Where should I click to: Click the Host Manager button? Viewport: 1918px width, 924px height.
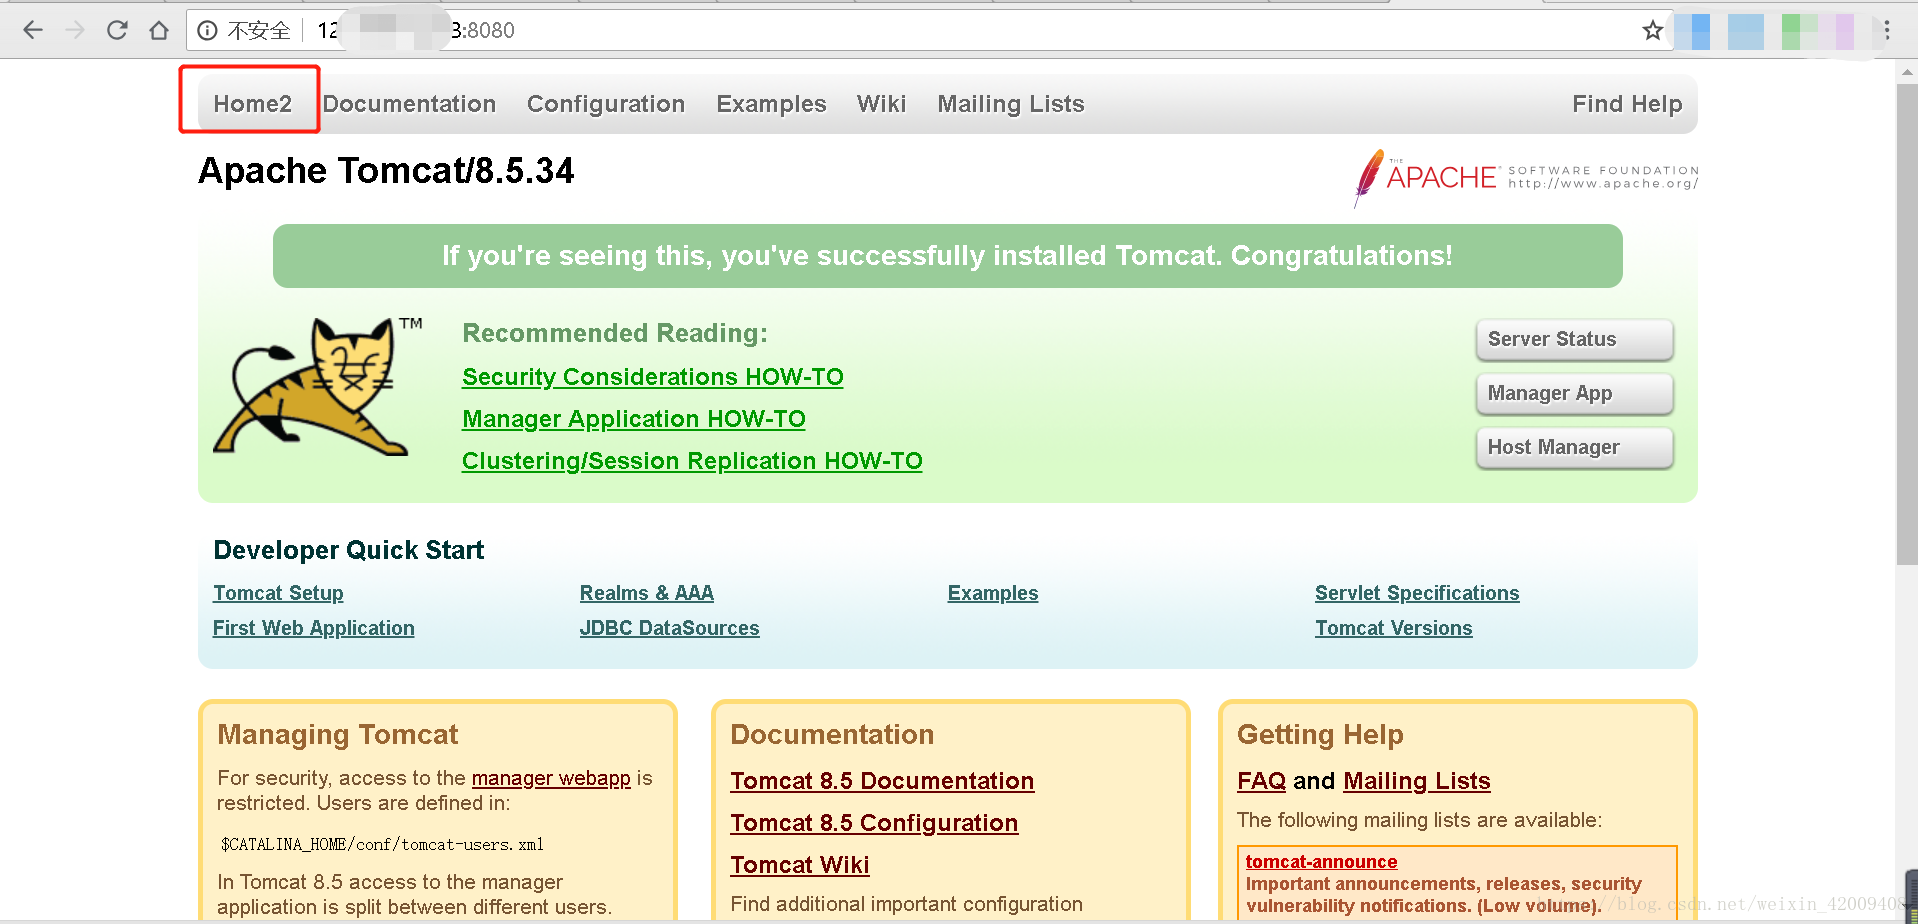coord(1574,447)
